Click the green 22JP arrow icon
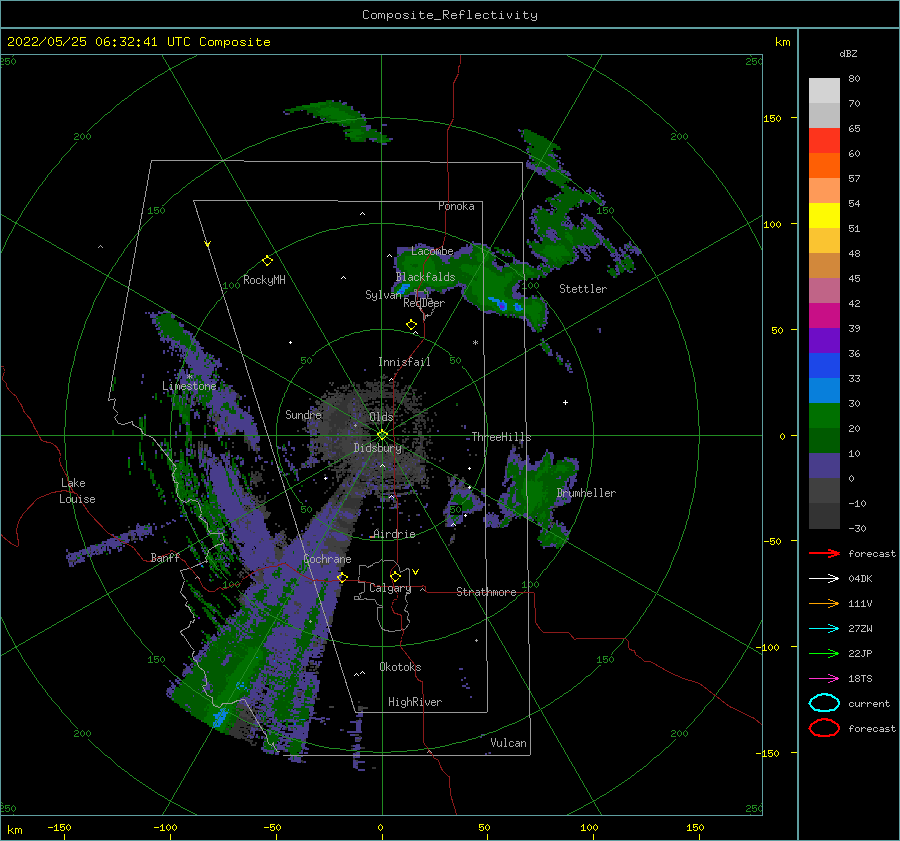 pyautogui.click(x=824, y=653)
